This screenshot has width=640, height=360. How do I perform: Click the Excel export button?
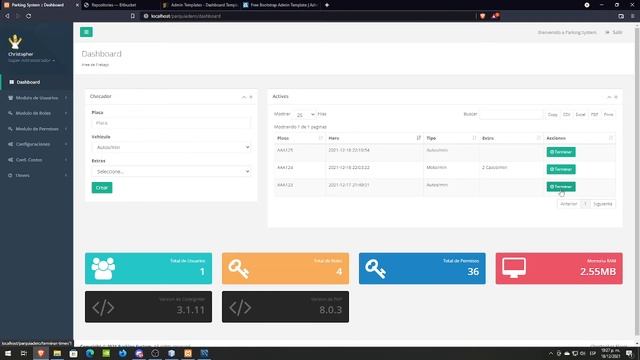[580, 115]
